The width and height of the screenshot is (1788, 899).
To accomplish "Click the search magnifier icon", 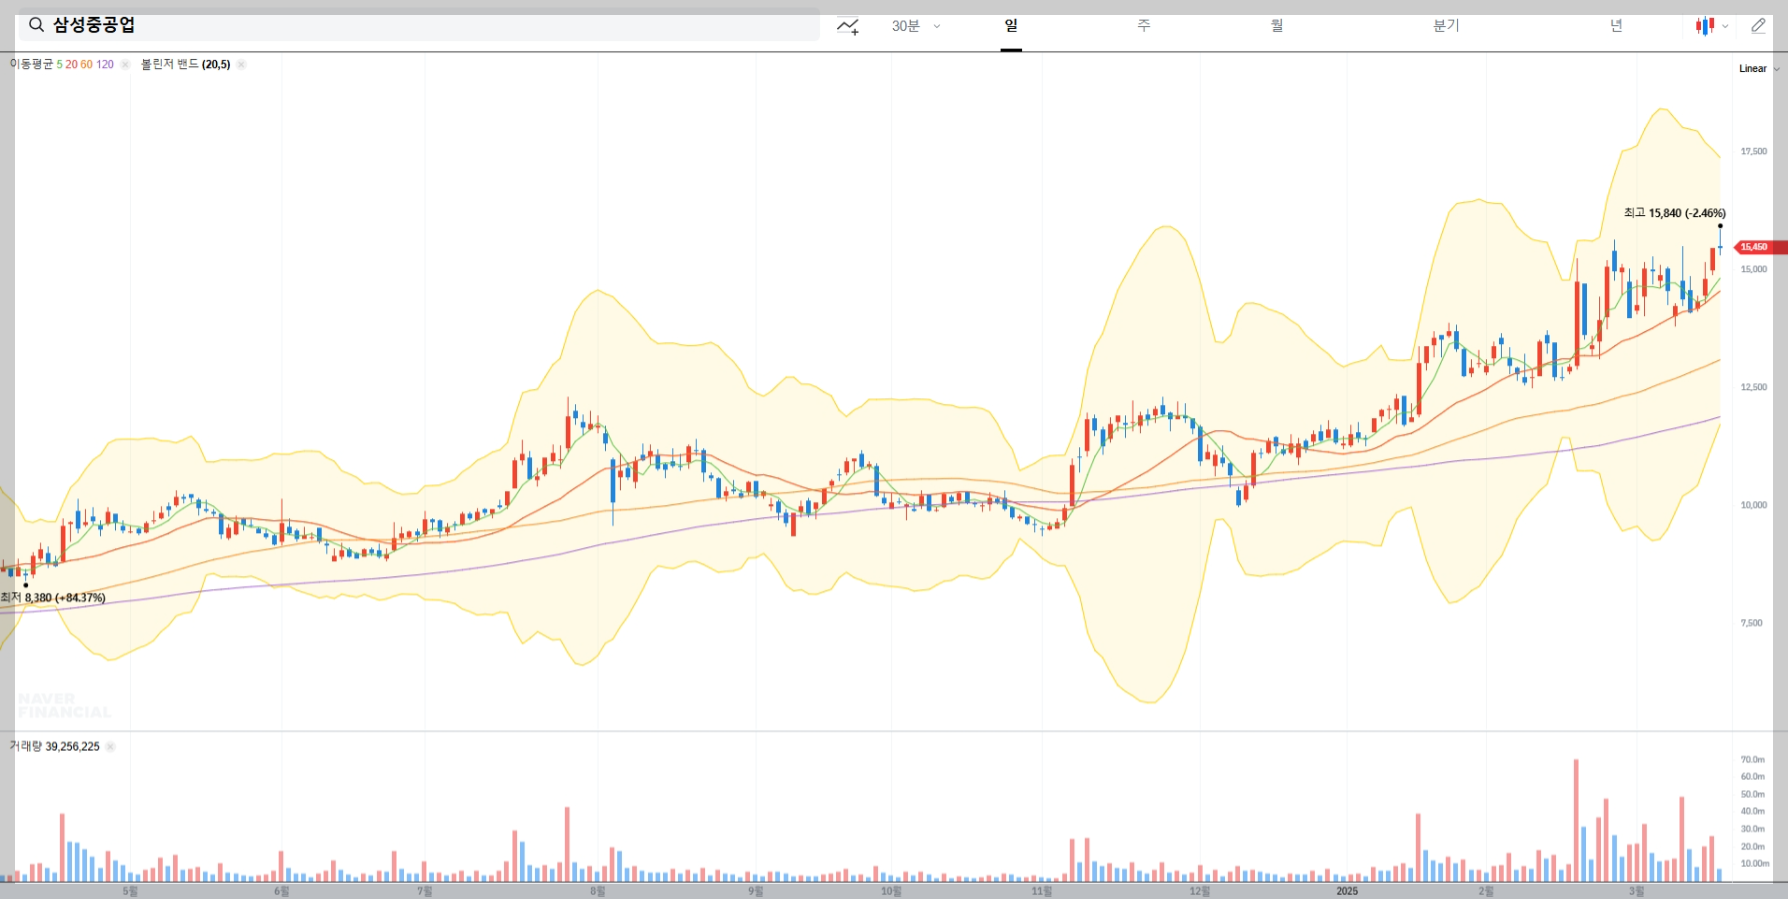I will click(x=36, y=25).
